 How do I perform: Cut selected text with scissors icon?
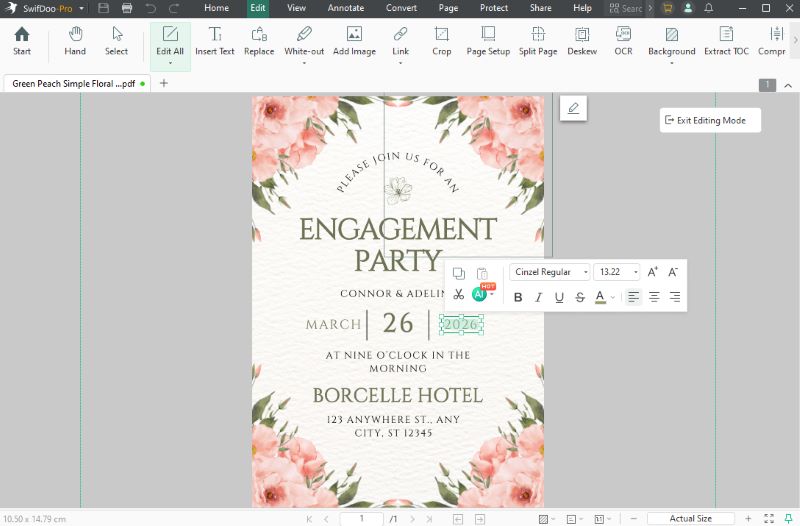tap(458, 296)
